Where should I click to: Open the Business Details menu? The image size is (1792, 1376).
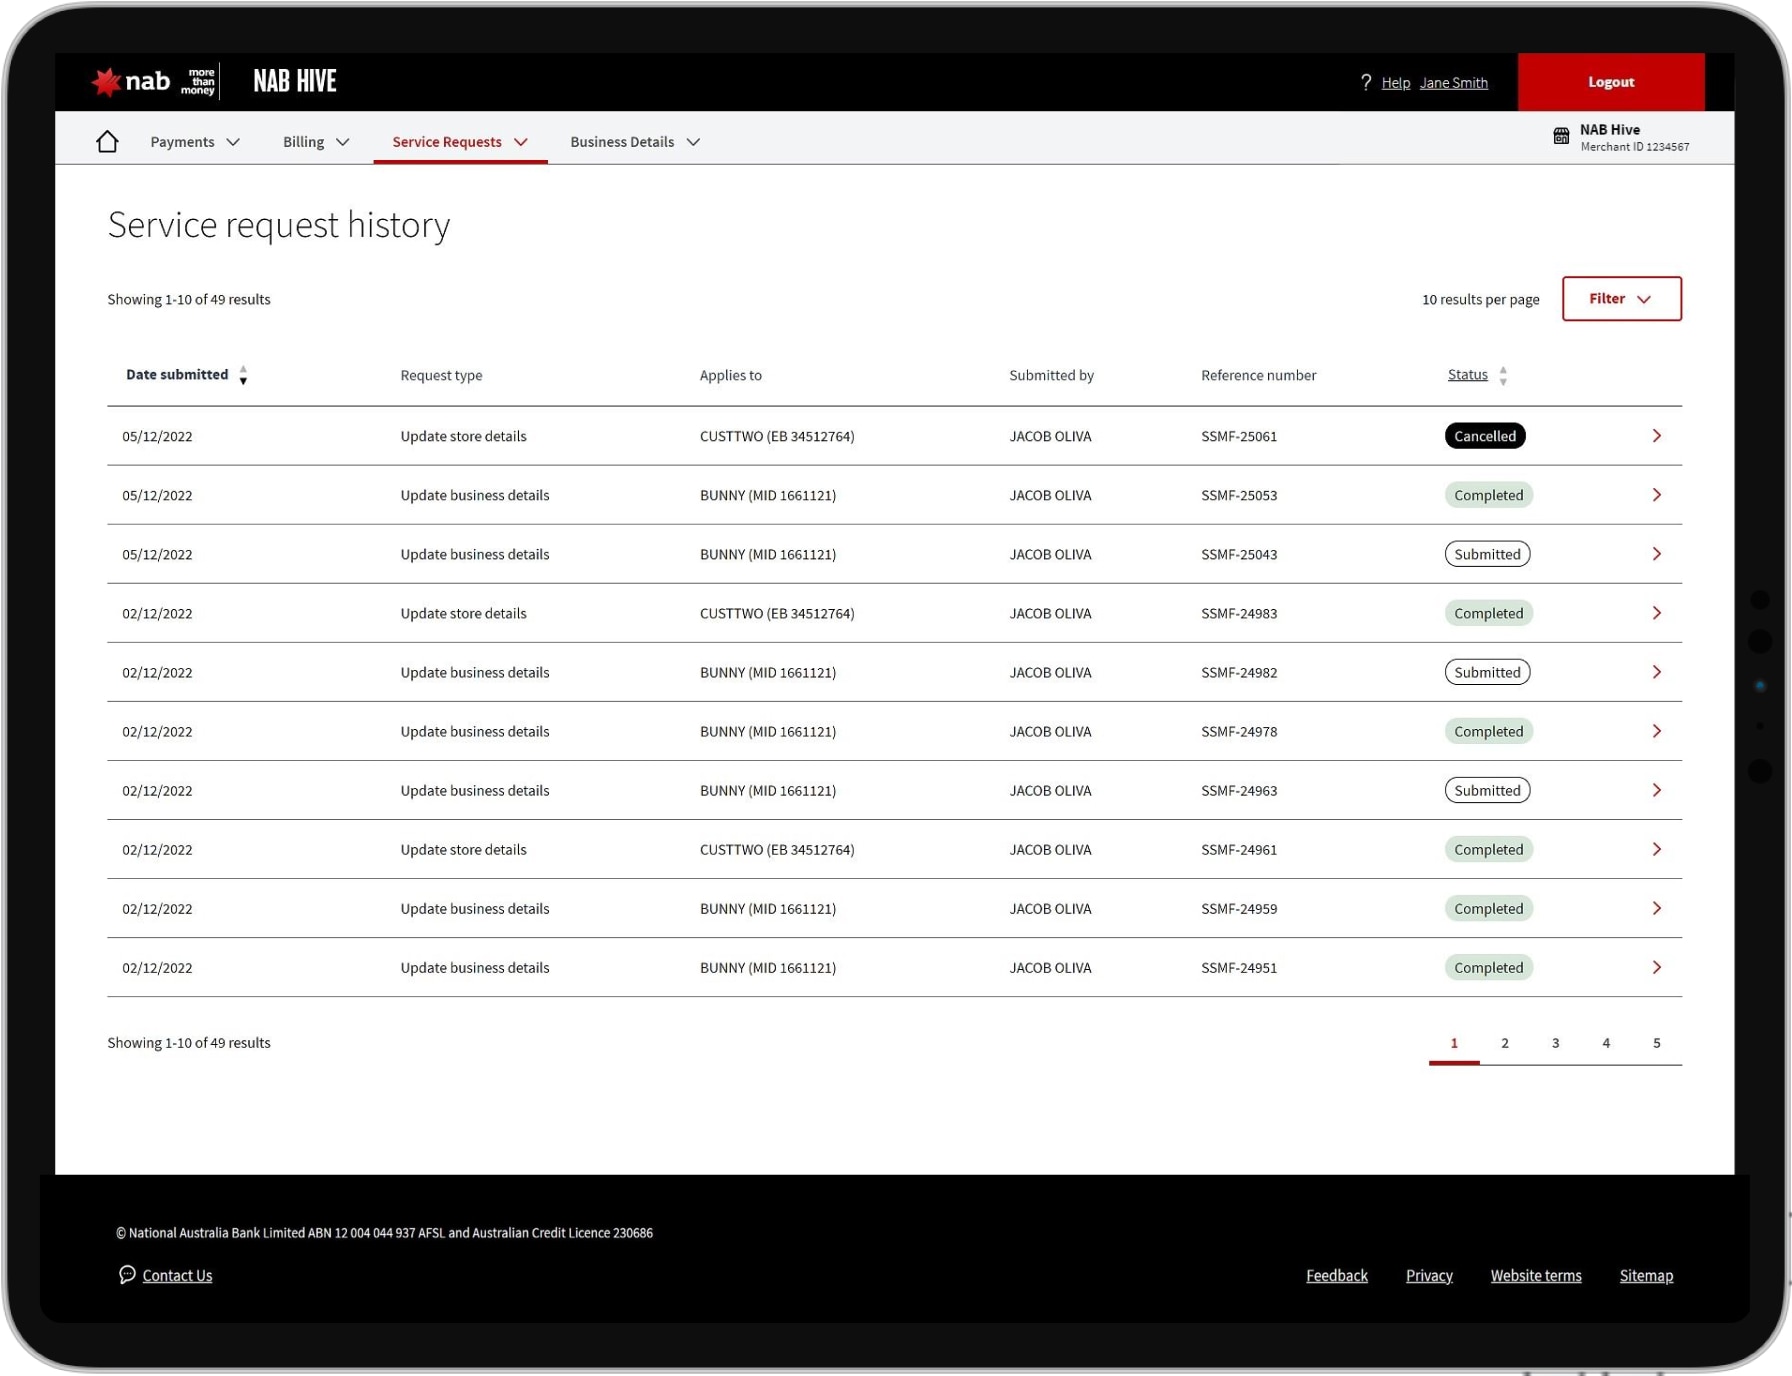[x=634, y=142]
